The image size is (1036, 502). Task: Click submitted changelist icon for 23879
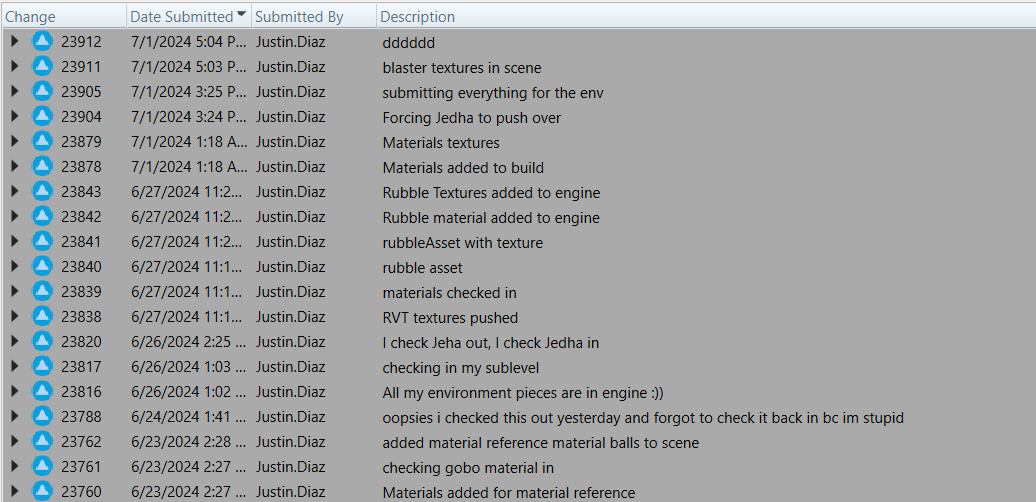pyautogui.click(x=42, y=142)
